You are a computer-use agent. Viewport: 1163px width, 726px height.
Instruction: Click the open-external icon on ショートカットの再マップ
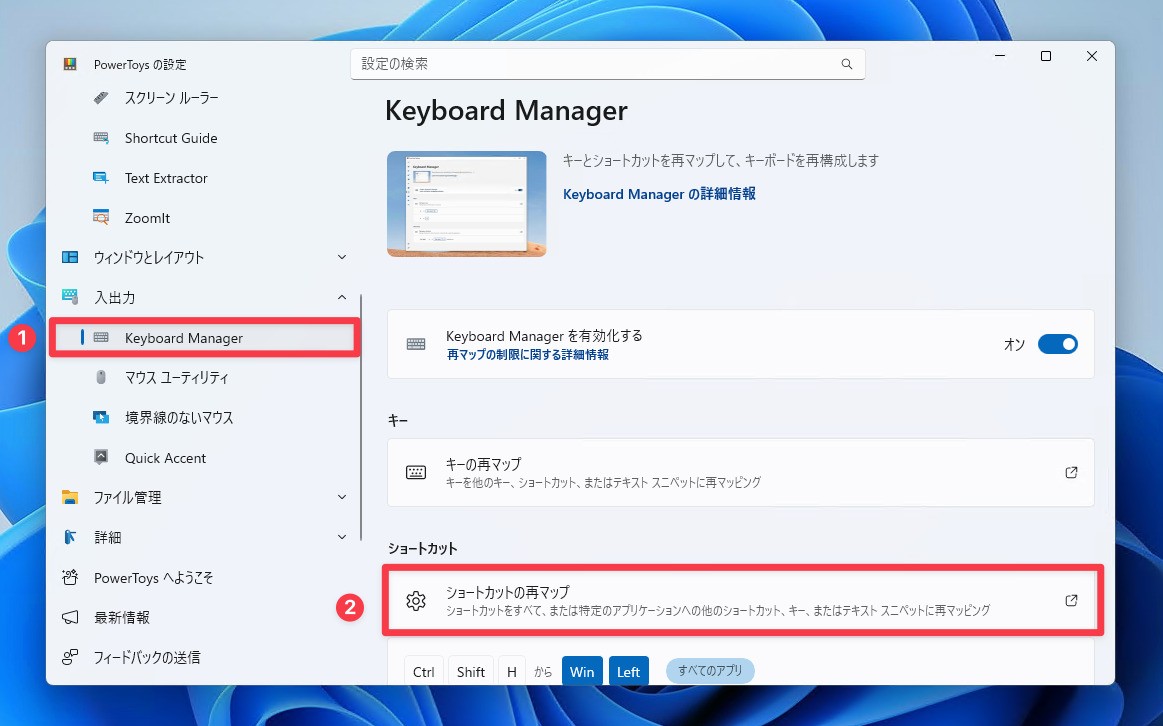point(1071,601)
